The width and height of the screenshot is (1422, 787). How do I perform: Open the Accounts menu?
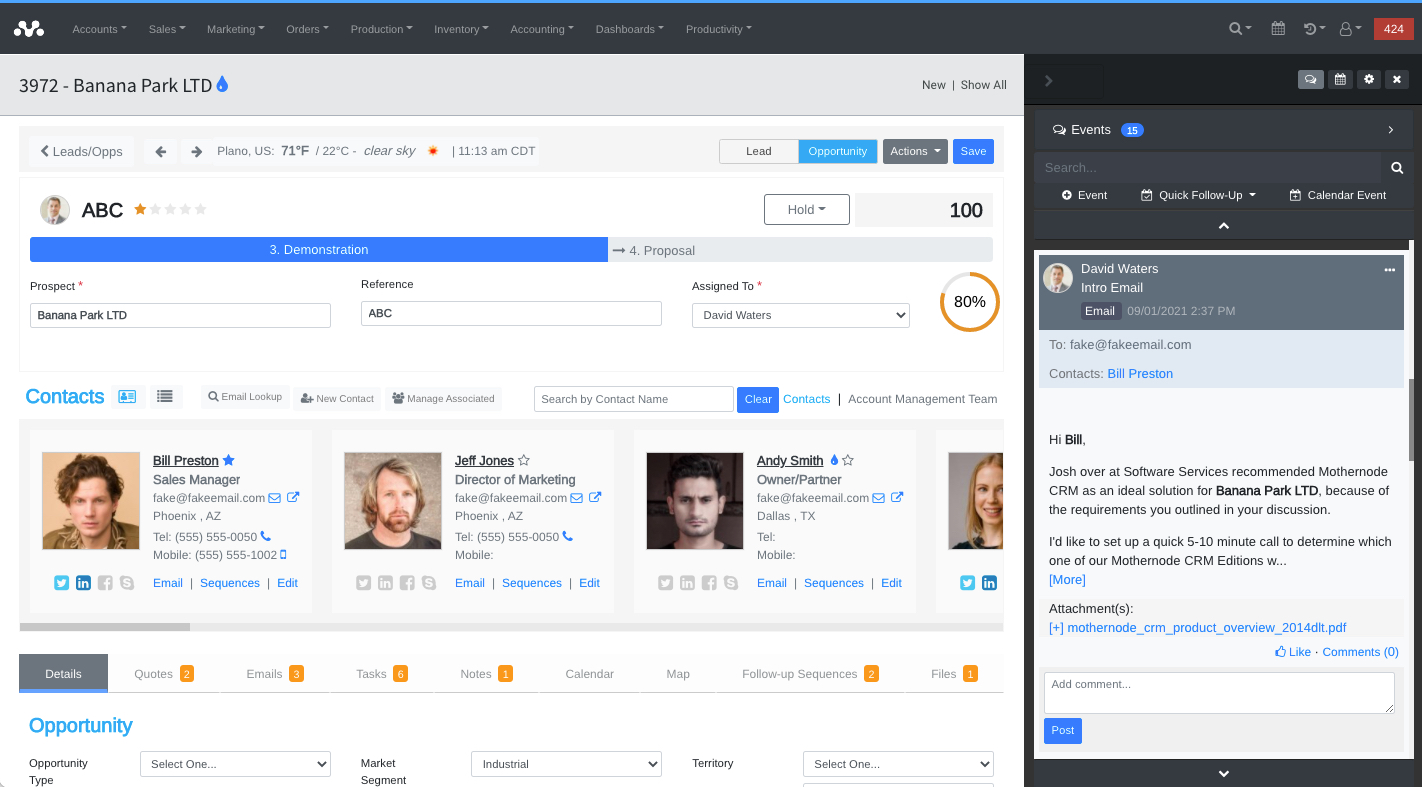tap(99, 29)
